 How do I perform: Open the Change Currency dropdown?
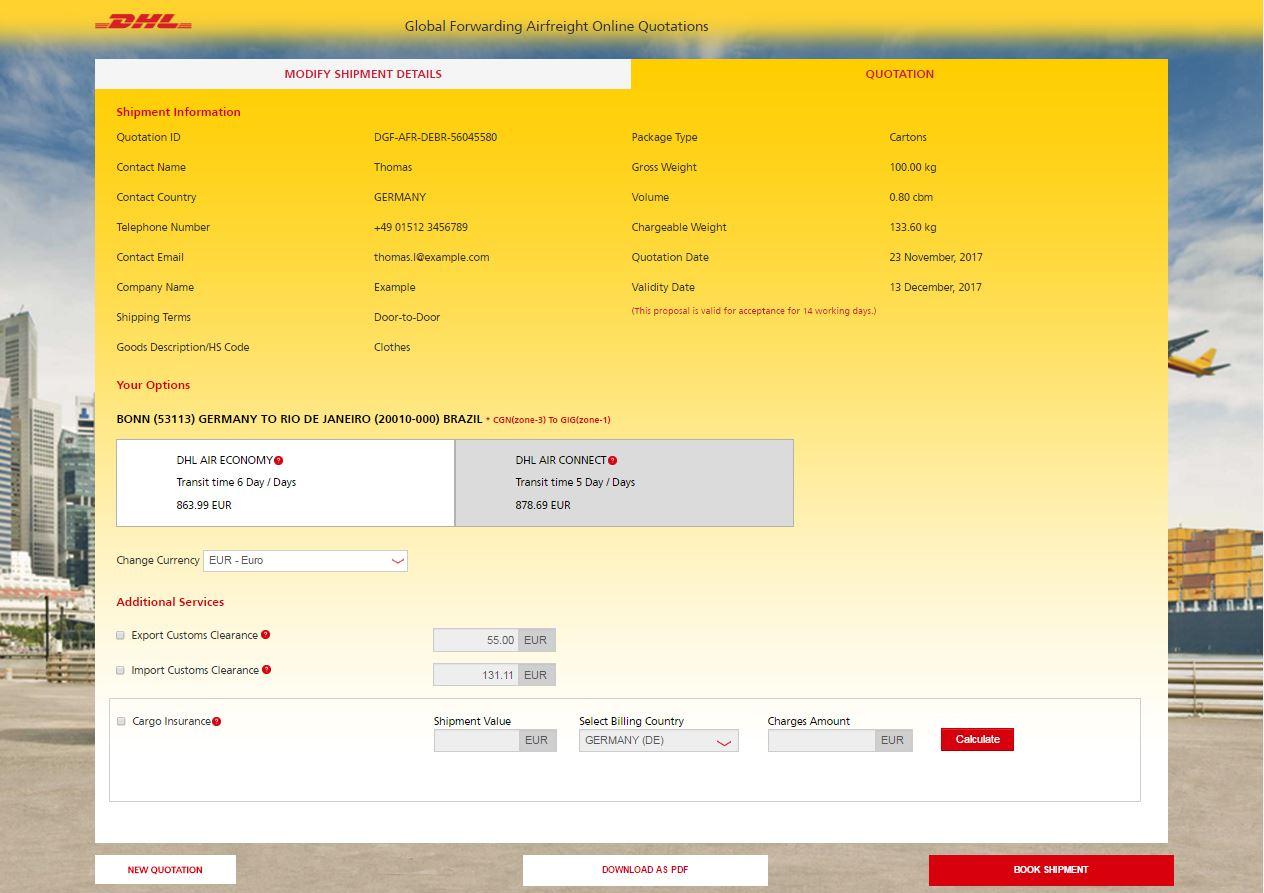[305, 561]
